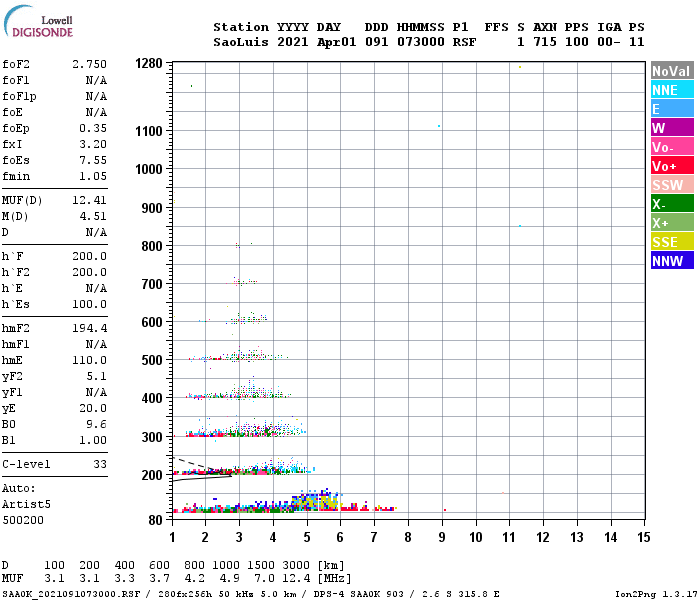Select the NNE cyan legend swatch
The height and width of the screenshot is (600, 700).
coord(672,90)
